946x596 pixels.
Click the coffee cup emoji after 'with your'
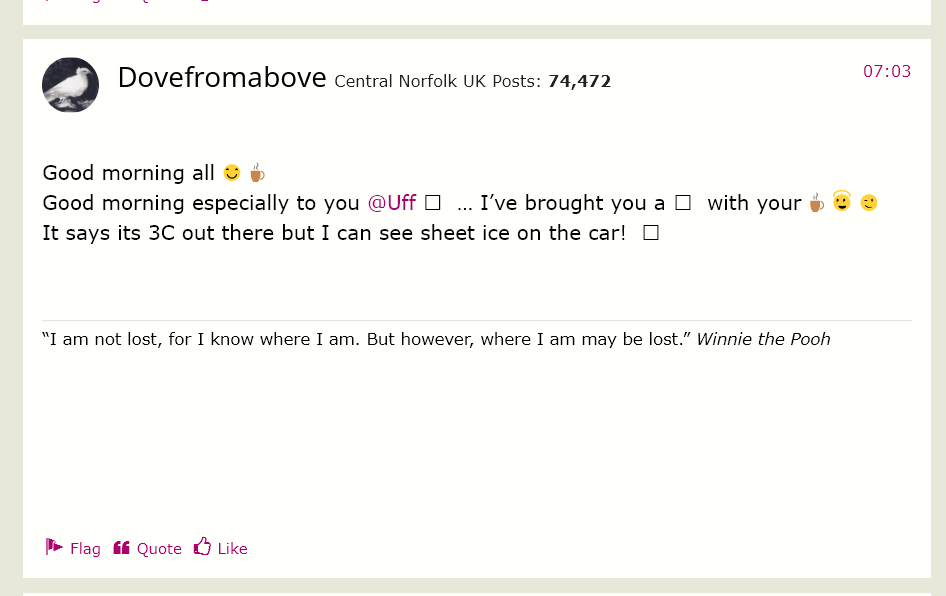[x=816, y=203]
